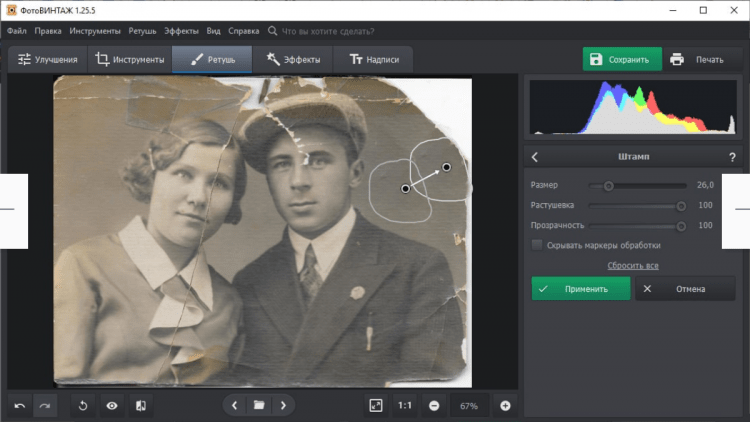Open the Инструменты tab with crop icon
This screenshot has width=750, height=422.
click(130, 59)
